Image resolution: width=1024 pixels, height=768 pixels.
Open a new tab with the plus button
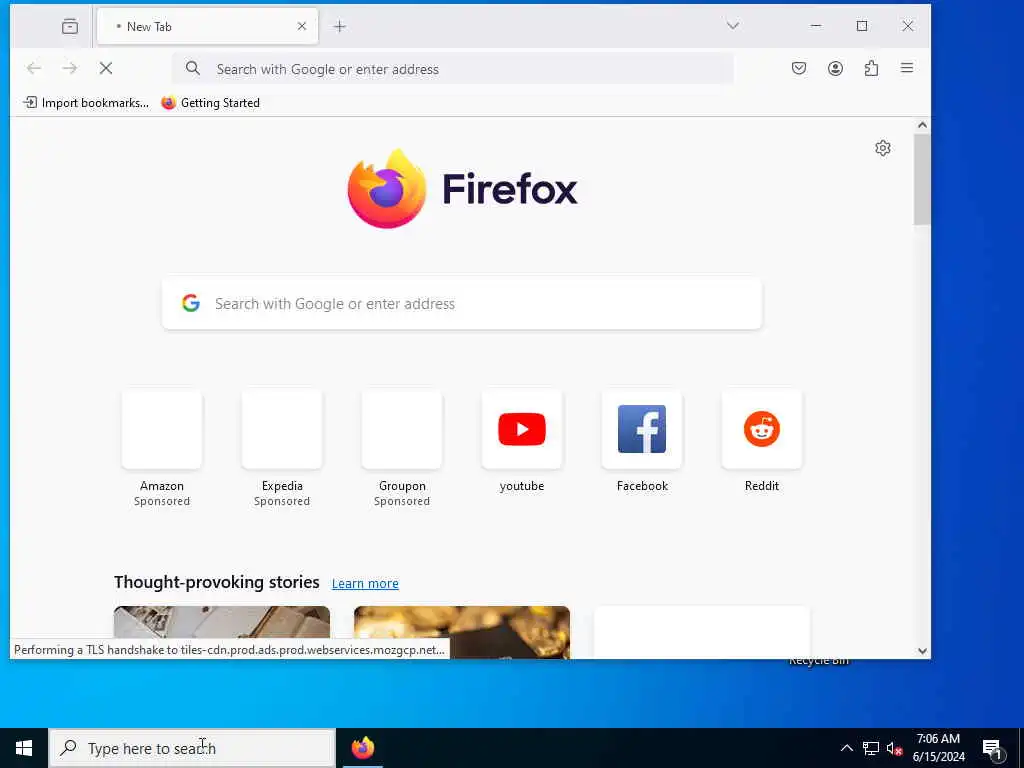(340, 26)
